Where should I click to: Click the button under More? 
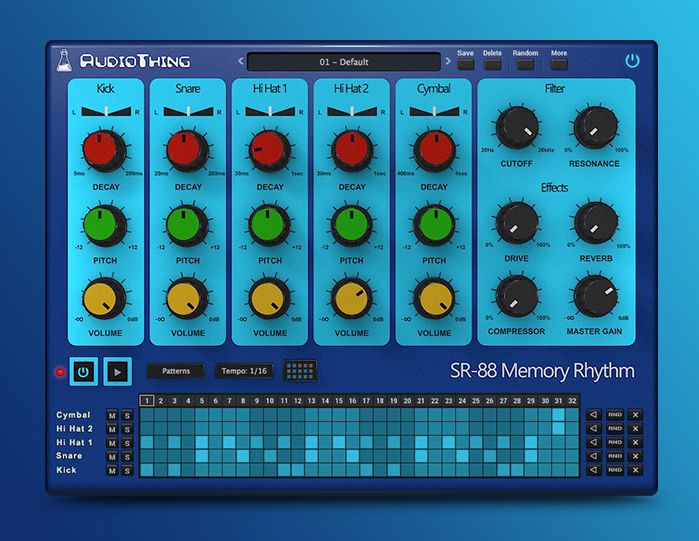pyautogui.click(x=558, y=65)
